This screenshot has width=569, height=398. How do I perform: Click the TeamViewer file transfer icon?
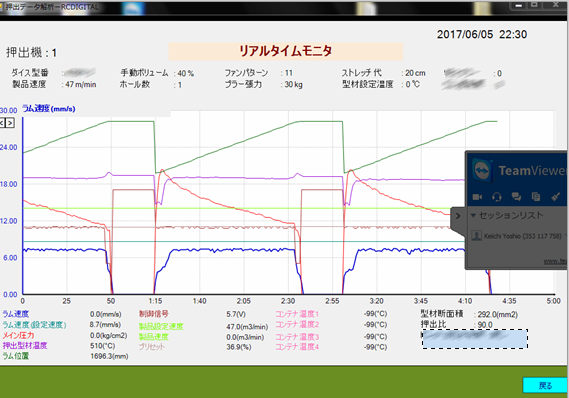(x=536, y=197)
